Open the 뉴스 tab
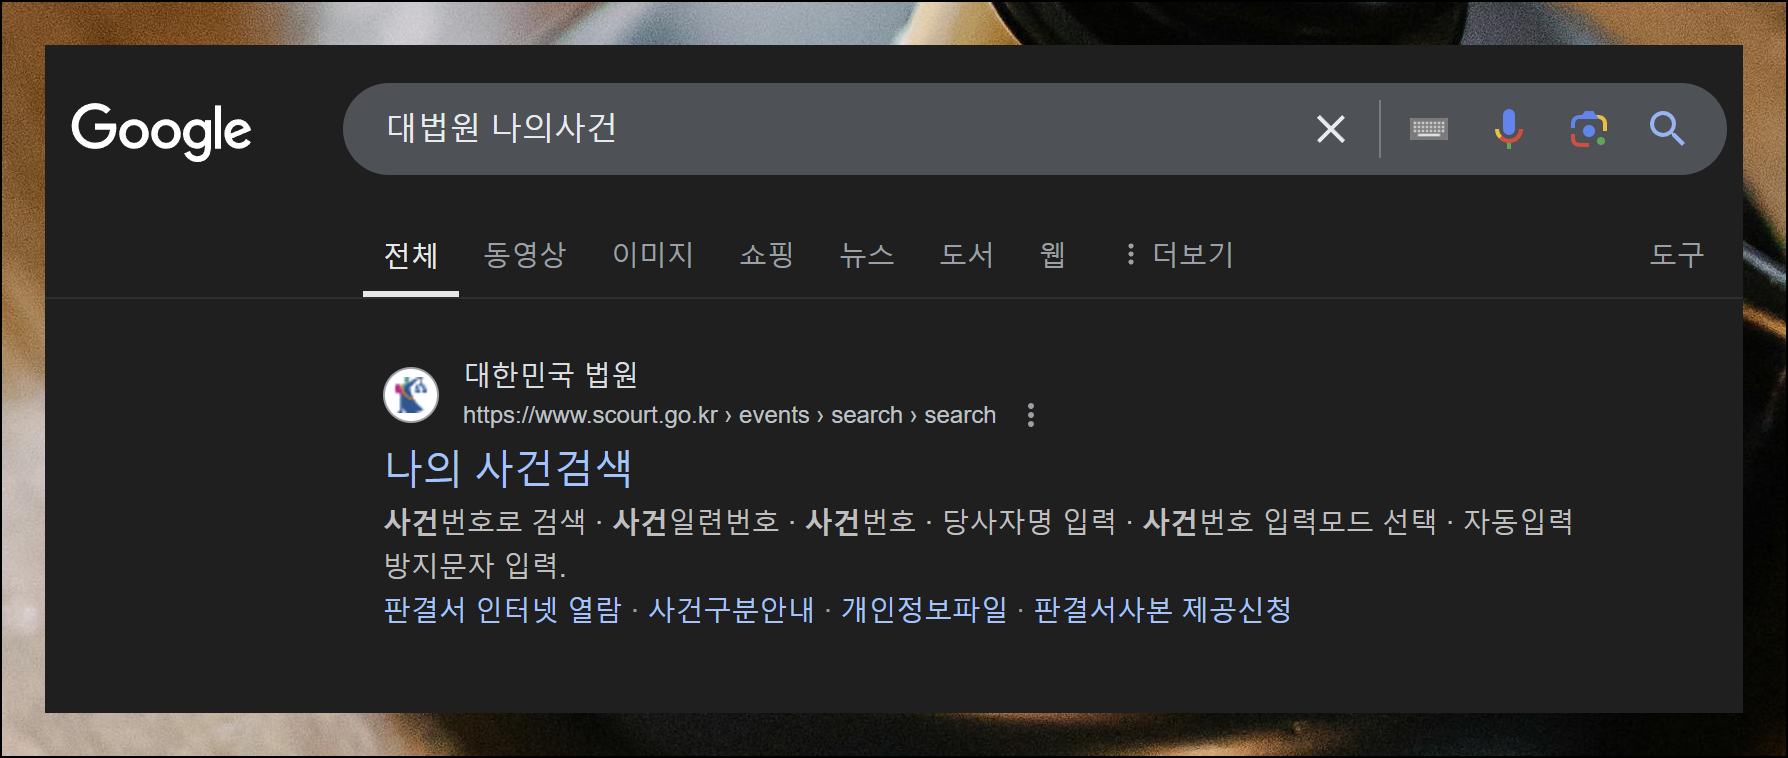Image resolution: width=1788 pixels, height=758 pixels. click(x=867, y=255)
